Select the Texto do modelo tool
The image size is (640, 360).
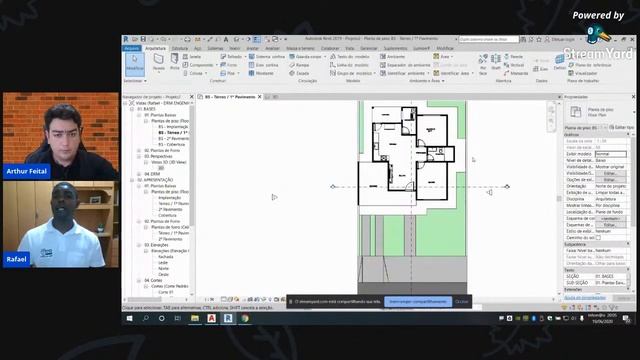[349, 57]
